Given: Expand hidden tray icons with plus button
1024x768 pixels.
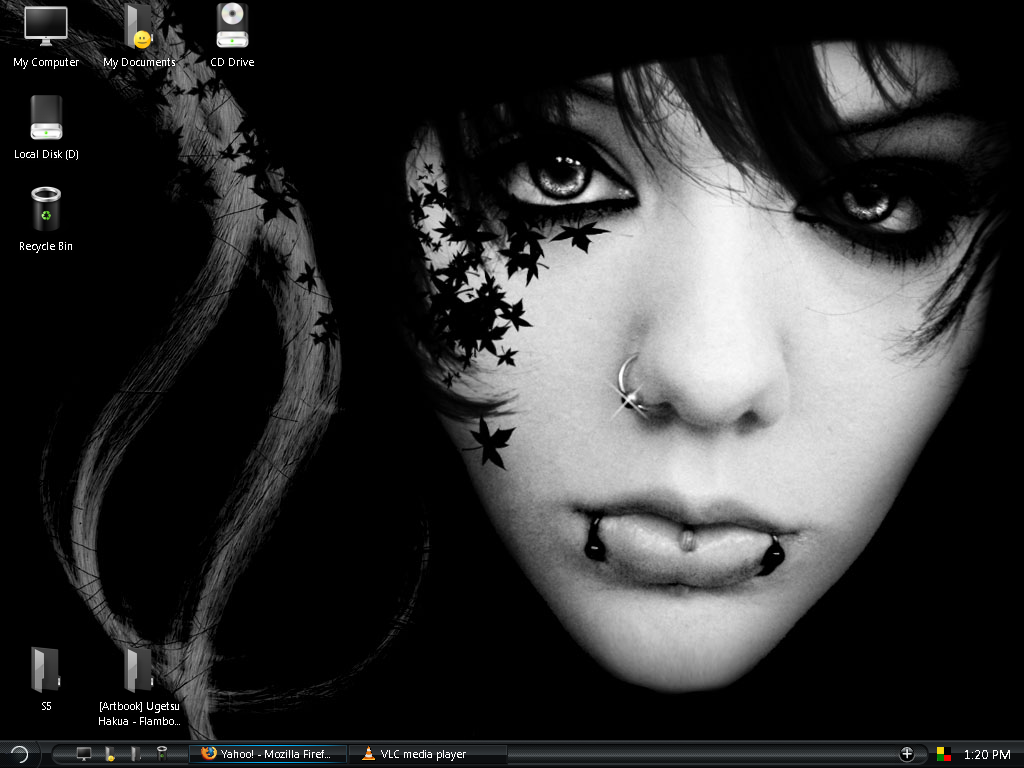Looking at the screenshot, I should tap(906, 754).
